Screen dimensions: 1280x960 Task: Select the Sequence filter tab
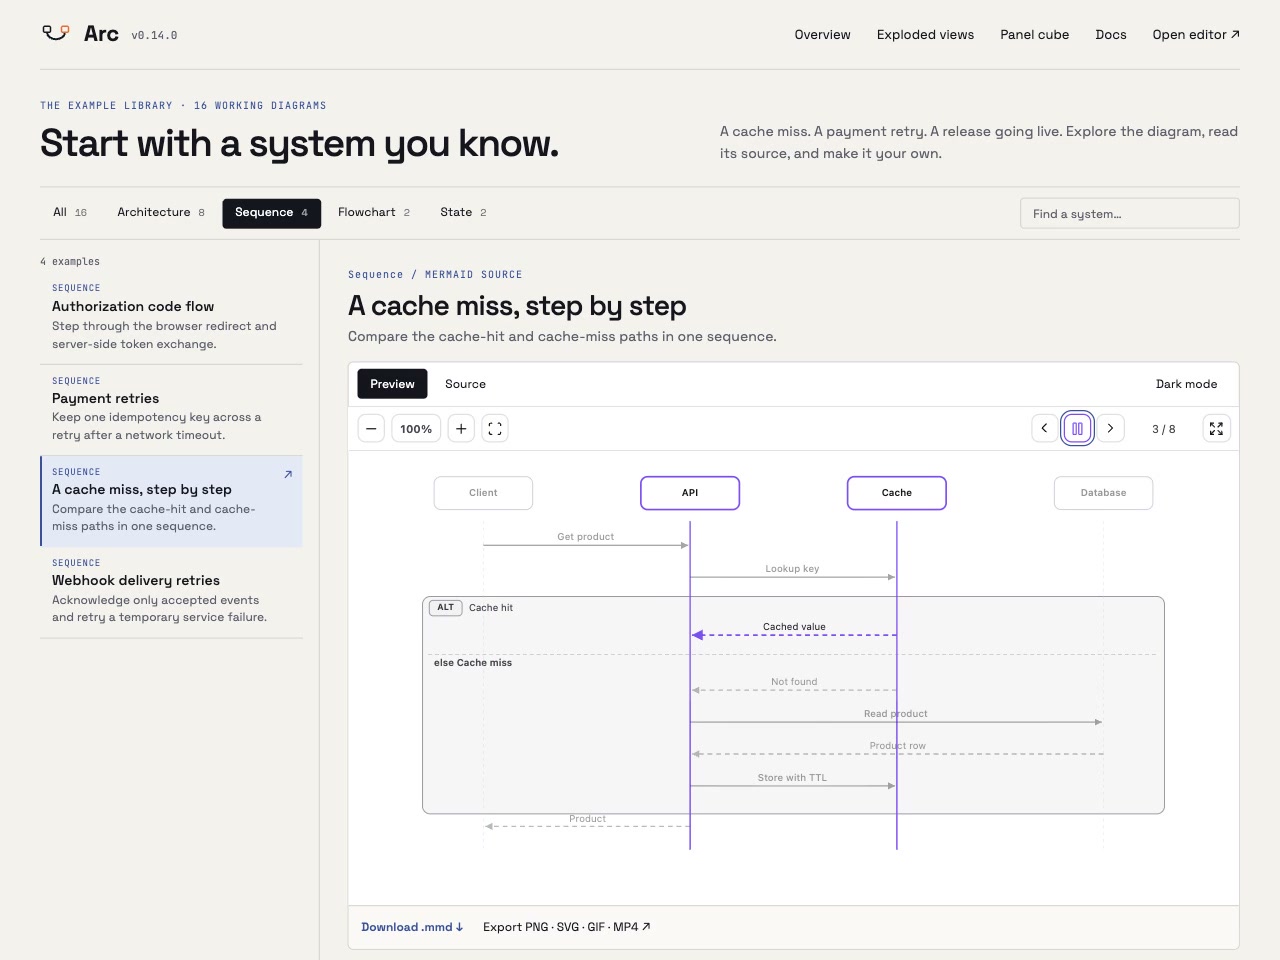[271, 213]
